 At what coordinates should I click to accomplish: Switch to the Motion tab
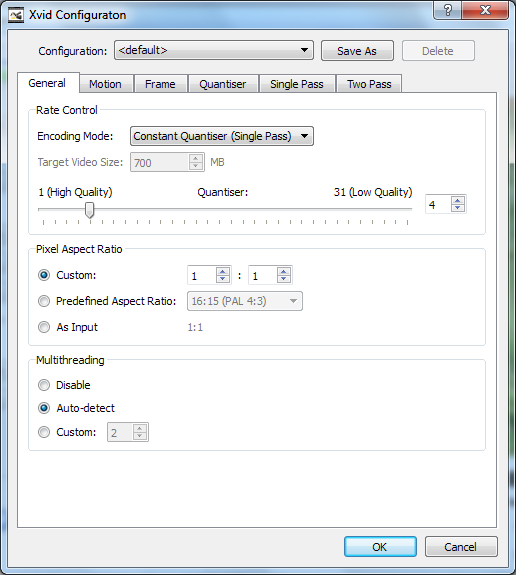105,84
